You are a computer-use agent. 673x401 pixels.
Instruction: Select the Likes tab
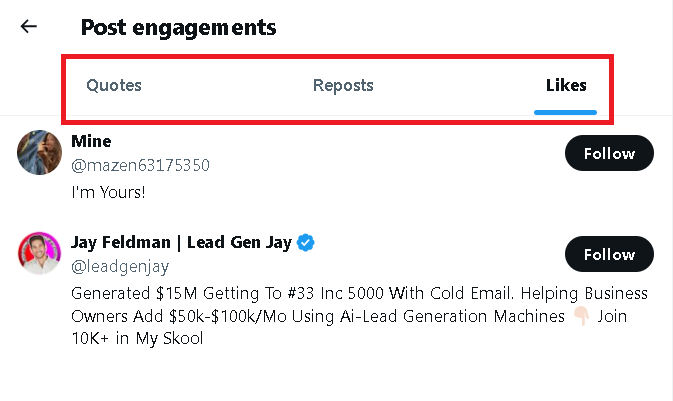(566, 86)
